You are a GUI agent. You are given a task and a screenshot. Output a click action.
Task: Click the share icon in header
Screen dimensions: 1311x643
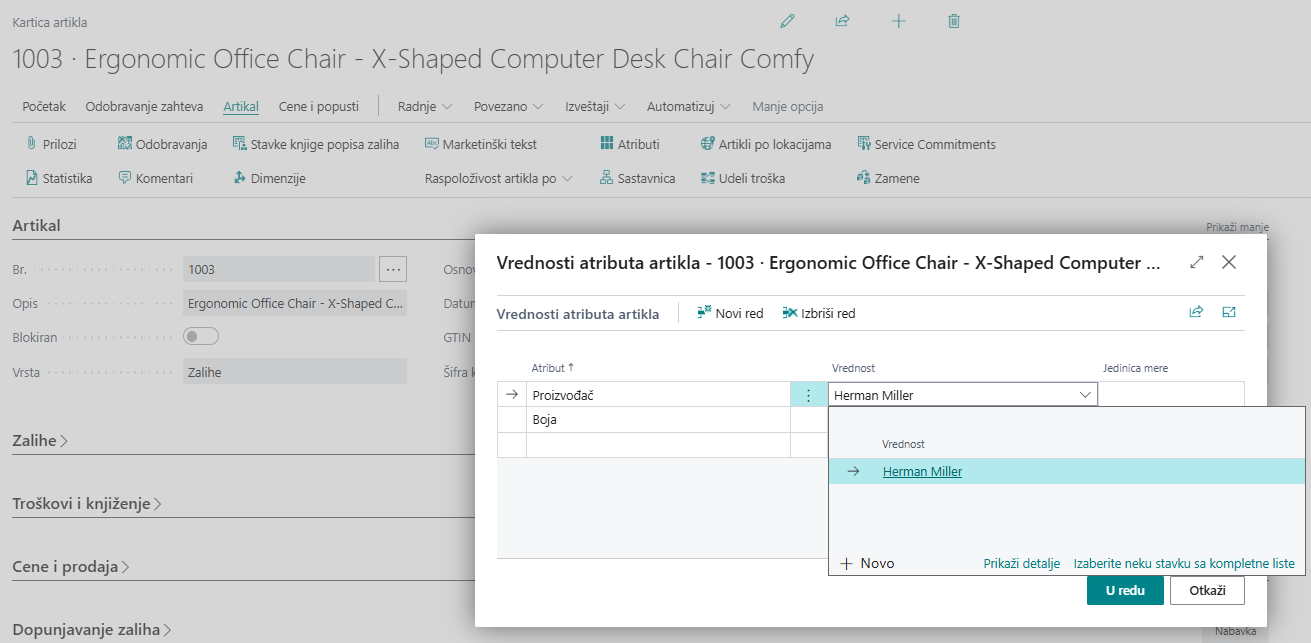pos(842,21)
